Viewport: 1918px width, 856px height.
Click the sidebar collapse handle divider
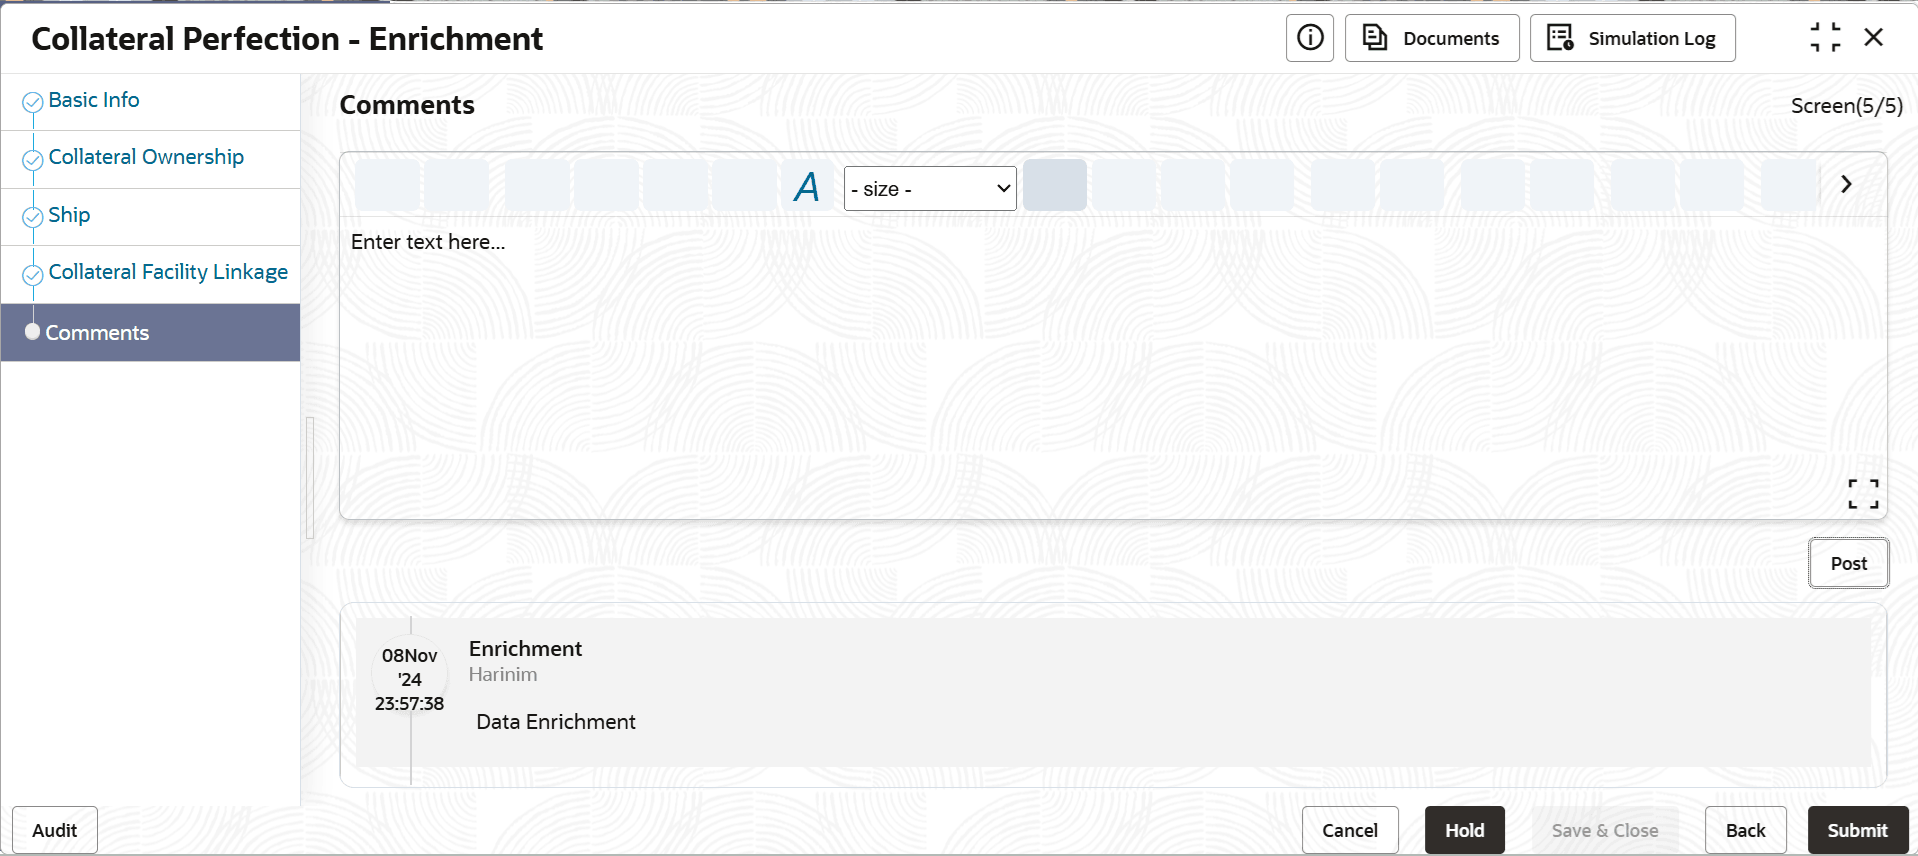pos(310,478)
